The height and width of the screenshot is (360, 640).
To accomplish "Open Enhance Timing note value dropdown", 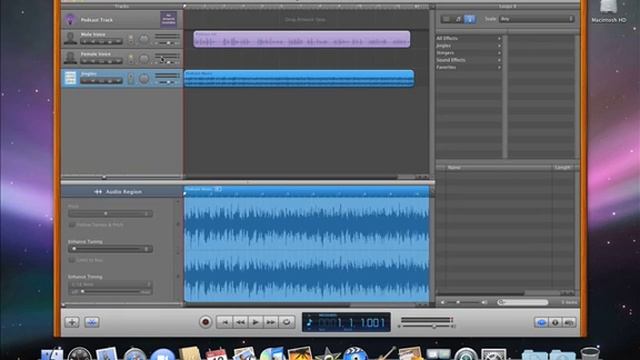I will (x=110, y=284).
